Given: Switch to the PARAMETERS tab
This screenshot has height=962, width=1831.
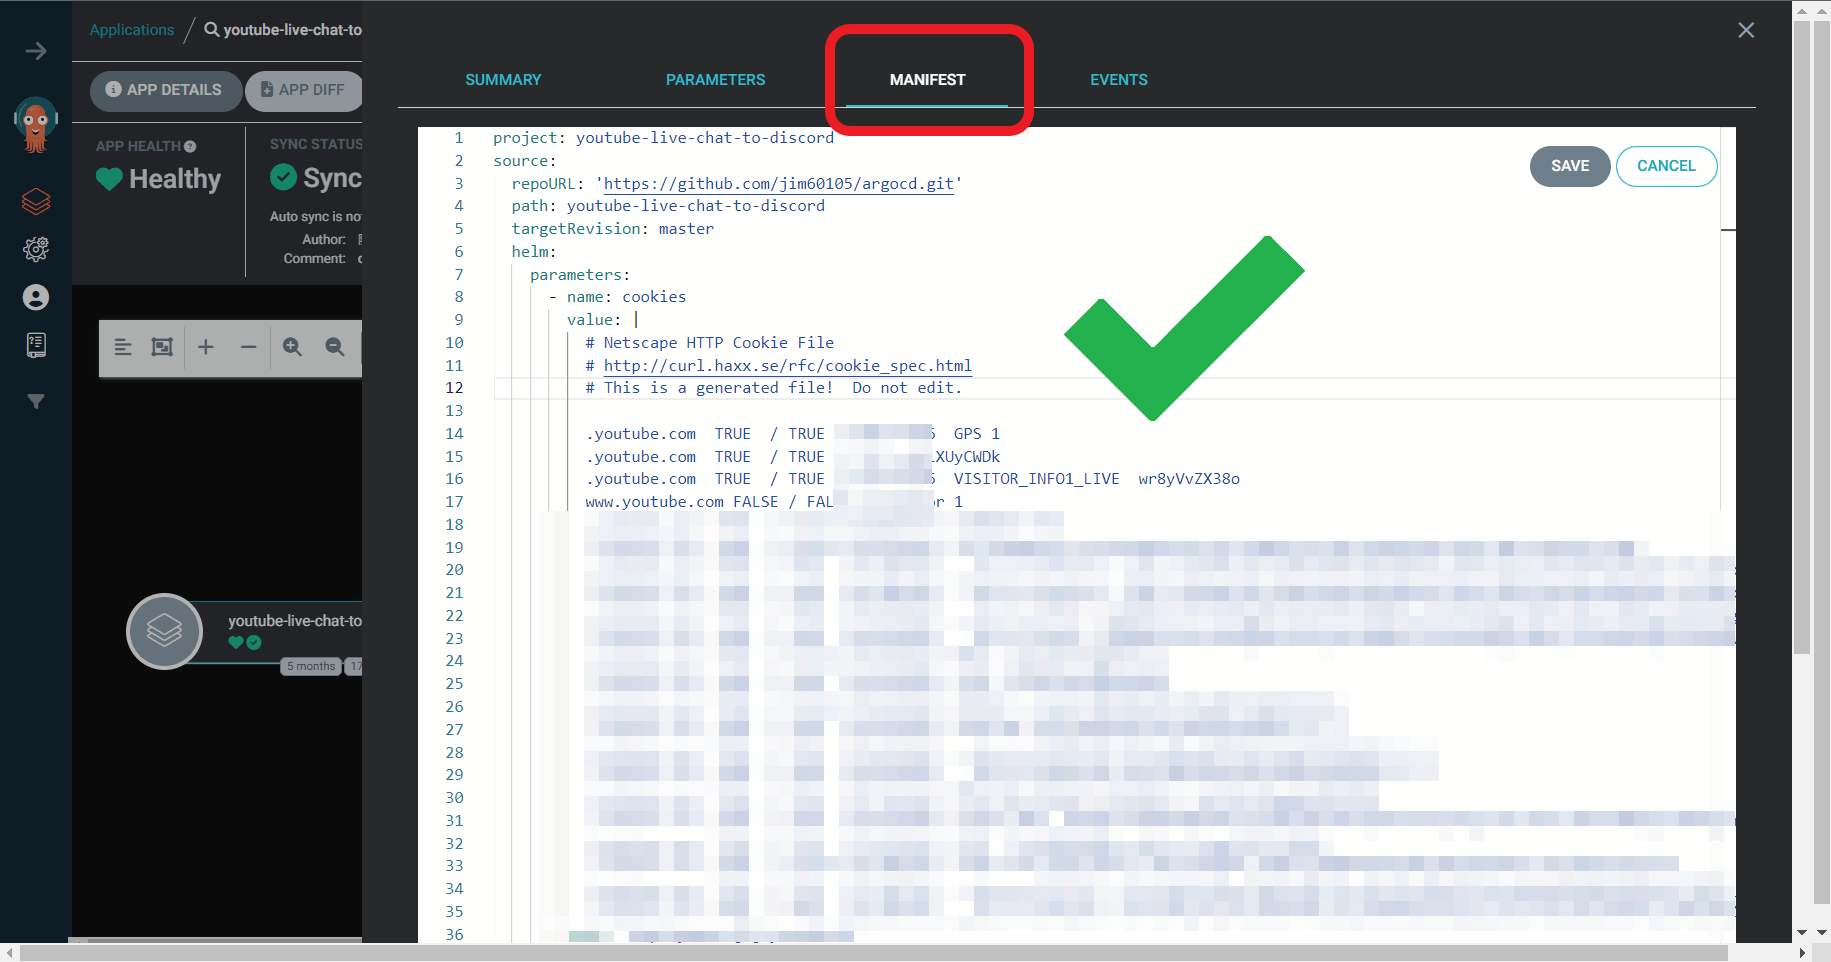Looking at the screenshot, I should 715,80.
